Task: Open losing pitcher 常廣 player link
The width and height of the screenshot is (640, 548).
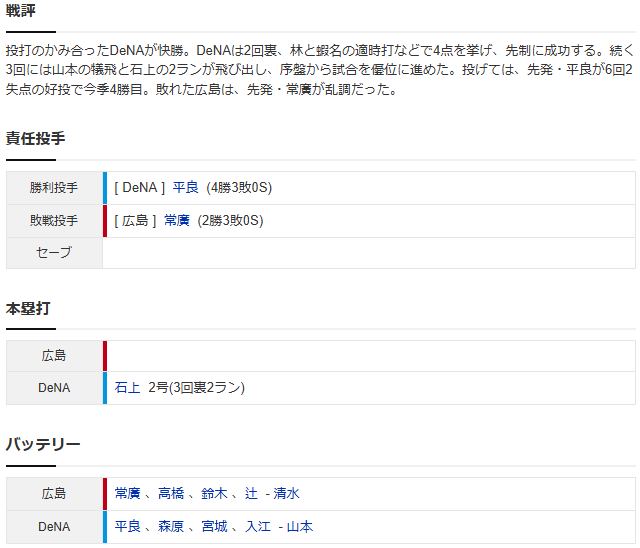Action: 177,221
